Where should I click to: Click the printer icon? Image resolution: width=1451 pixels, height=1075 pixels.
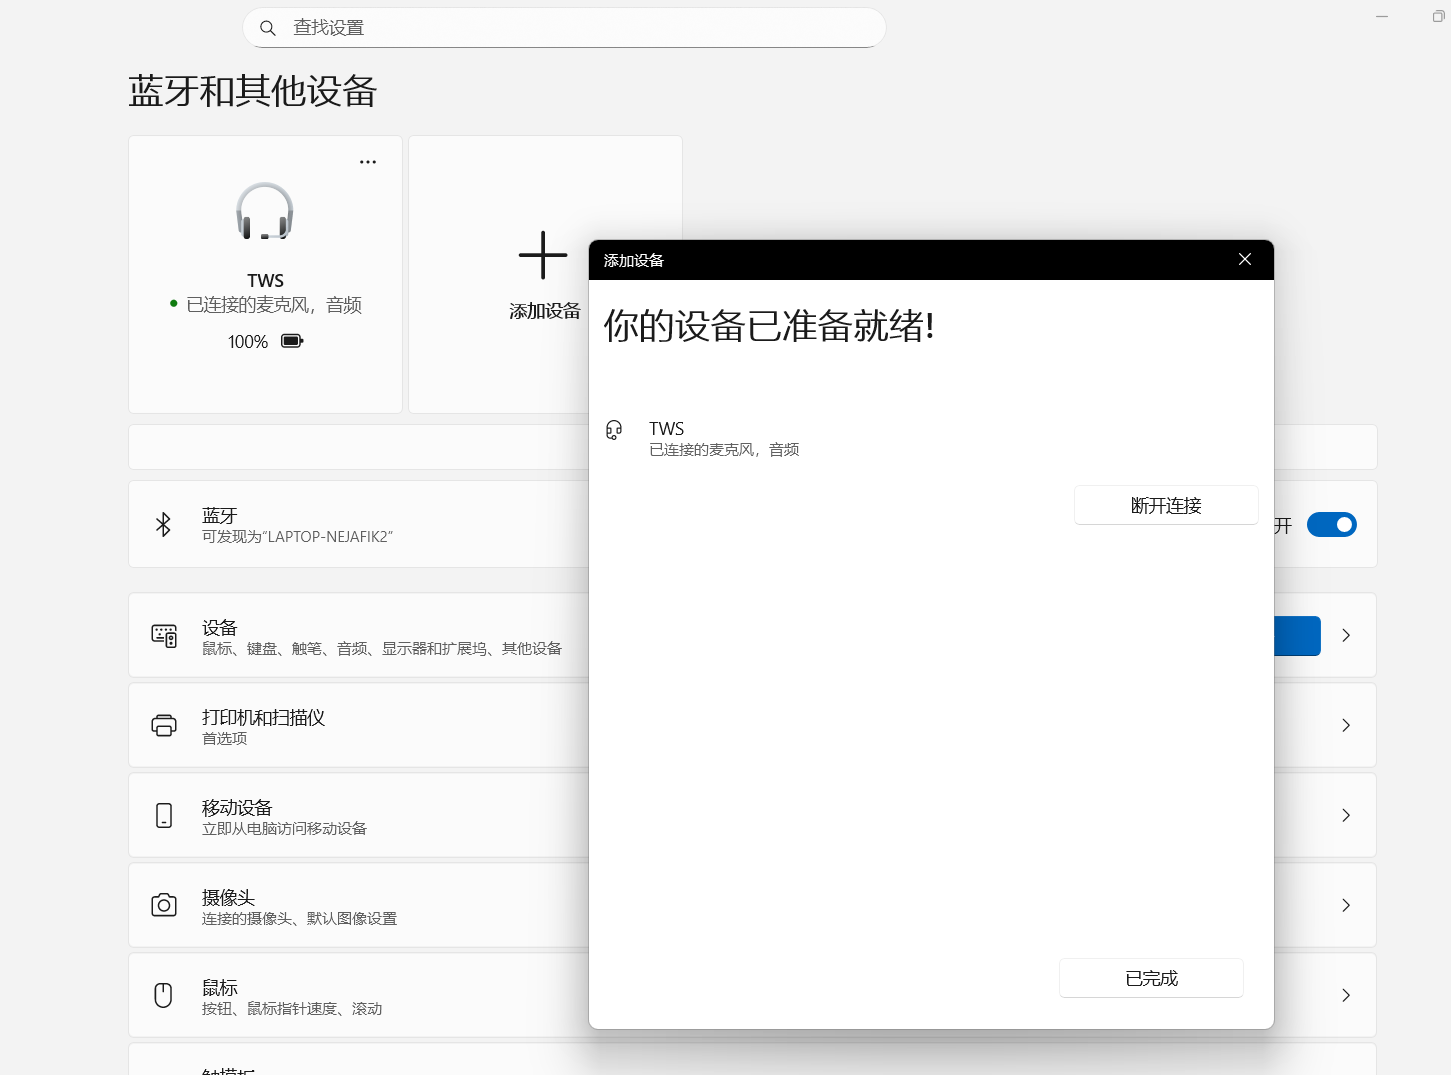164,725
